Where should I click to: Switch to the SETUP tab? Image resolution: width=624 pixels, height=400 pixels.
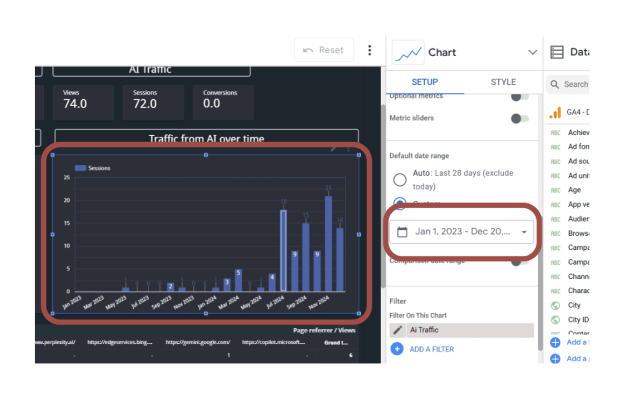(x=424, y=82)
